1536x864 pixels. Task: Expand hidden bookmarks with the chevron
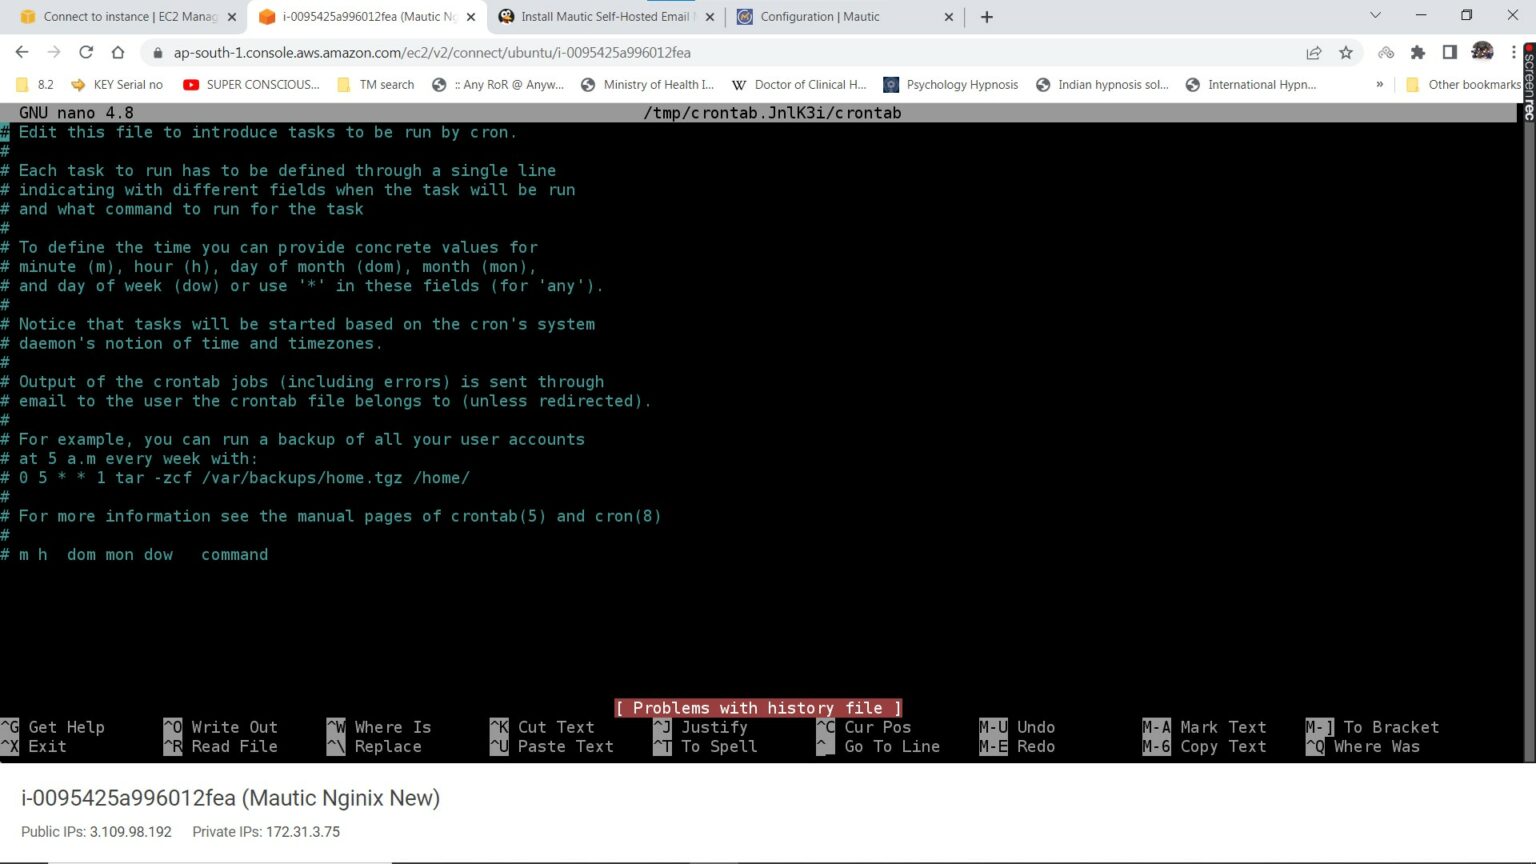click(x=1381, y=85)
